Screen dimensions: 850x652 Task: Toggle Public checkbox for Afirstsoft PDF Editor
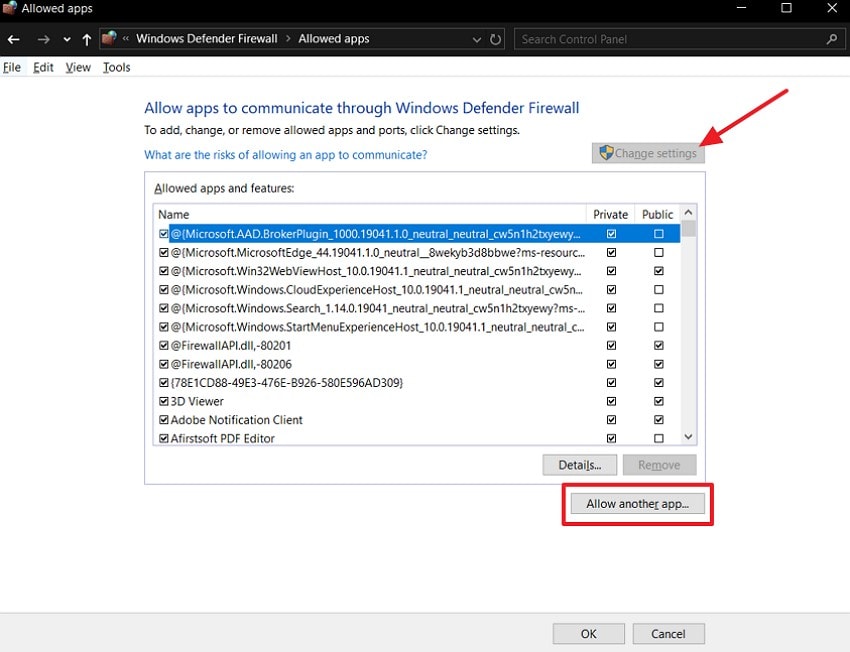pos(659,438)
